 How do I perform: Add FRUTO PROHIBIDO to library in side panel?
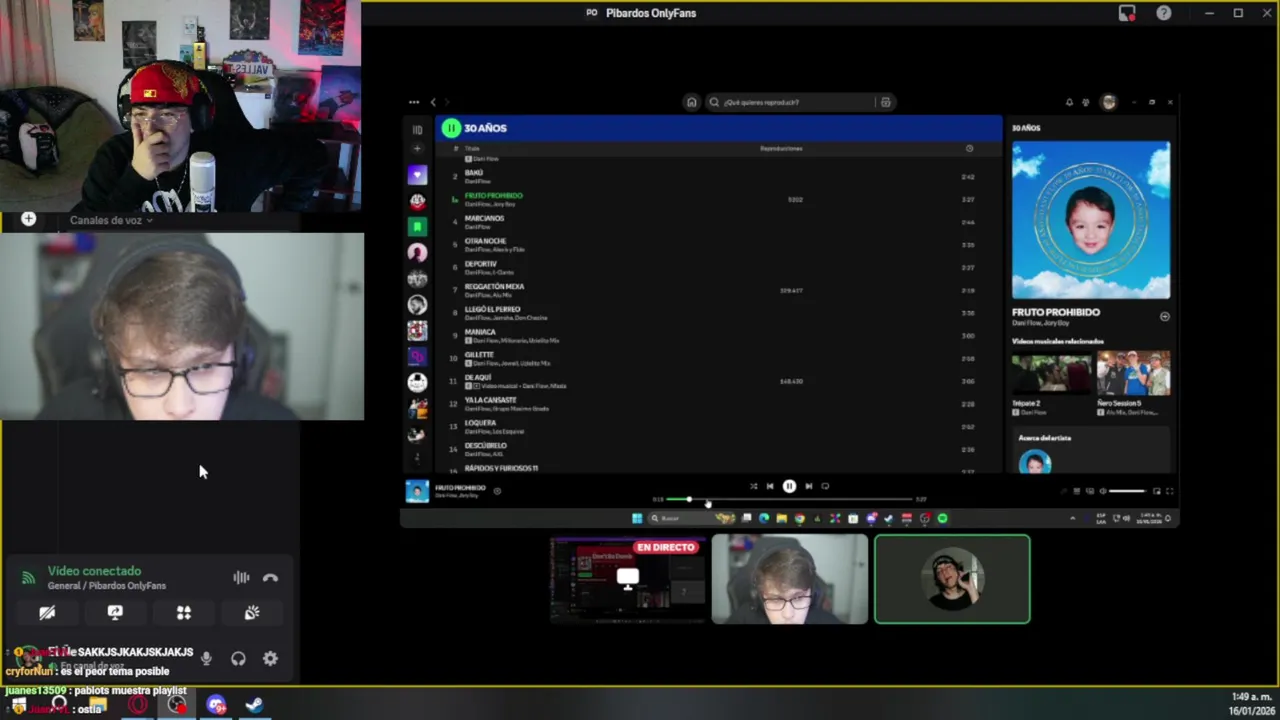pyautogui.click(x=1164, y=316)
